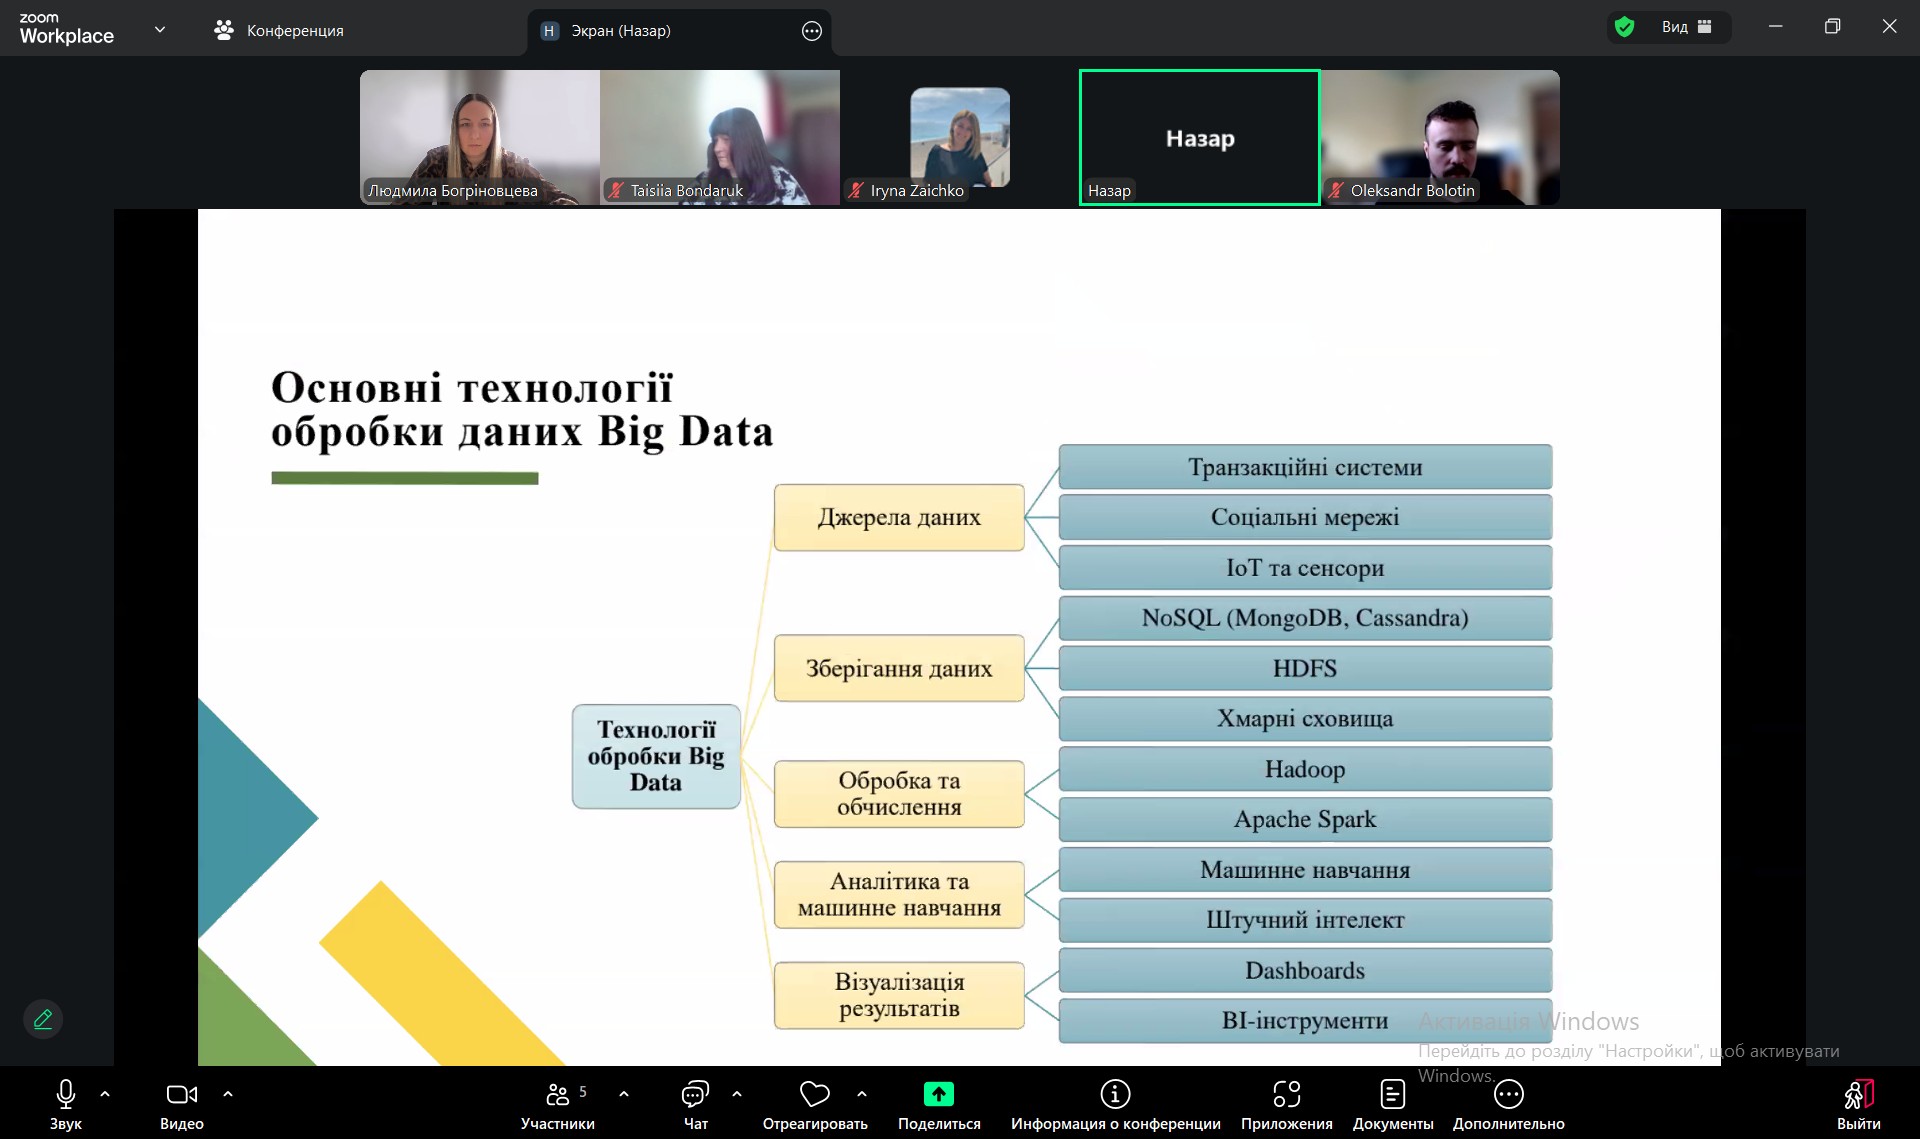Open the Apps icon in toolbar
1920x1140 pixels.
coord(1286,1095)
